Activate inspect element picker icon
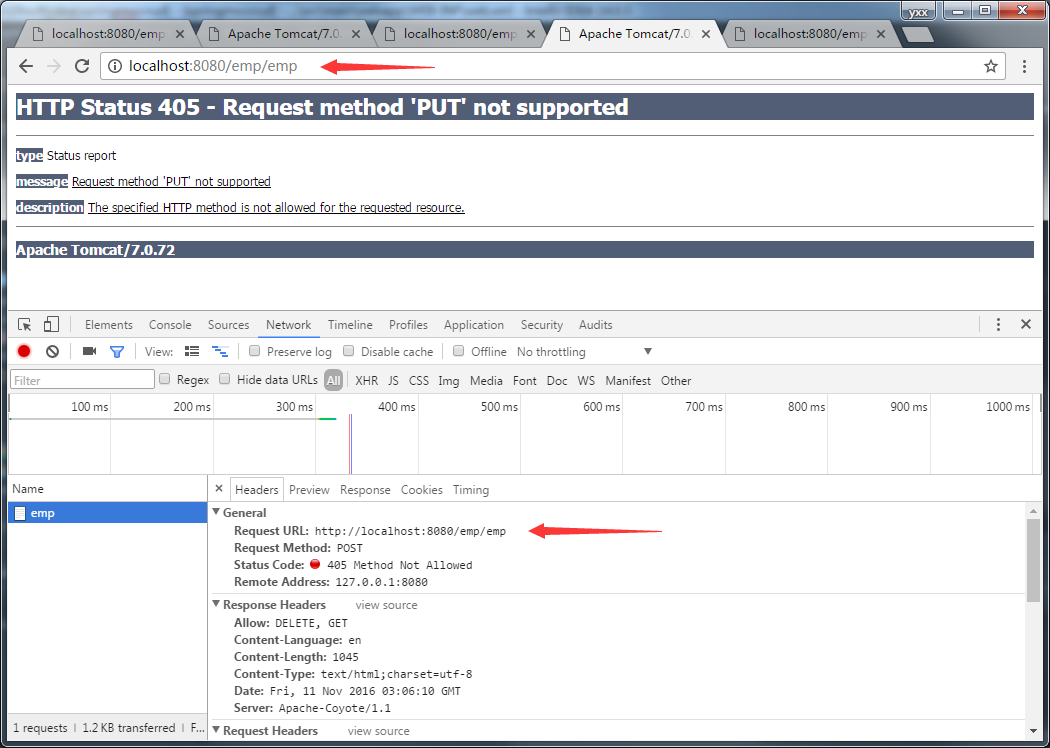Image resolution: width=1050 pixels, height=748 pixels. coord(25,325)
